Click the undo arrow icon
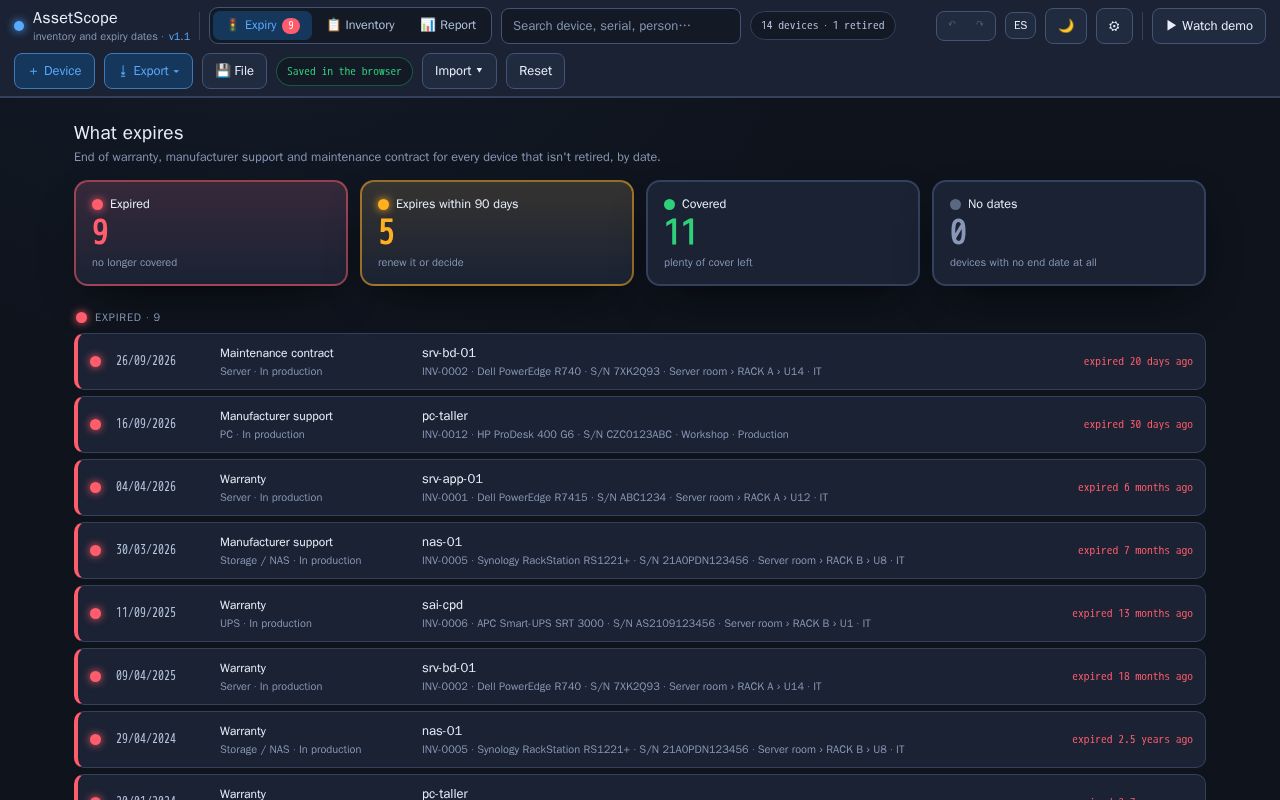Viewport: 1280px width, 800px height. (952, 25)
